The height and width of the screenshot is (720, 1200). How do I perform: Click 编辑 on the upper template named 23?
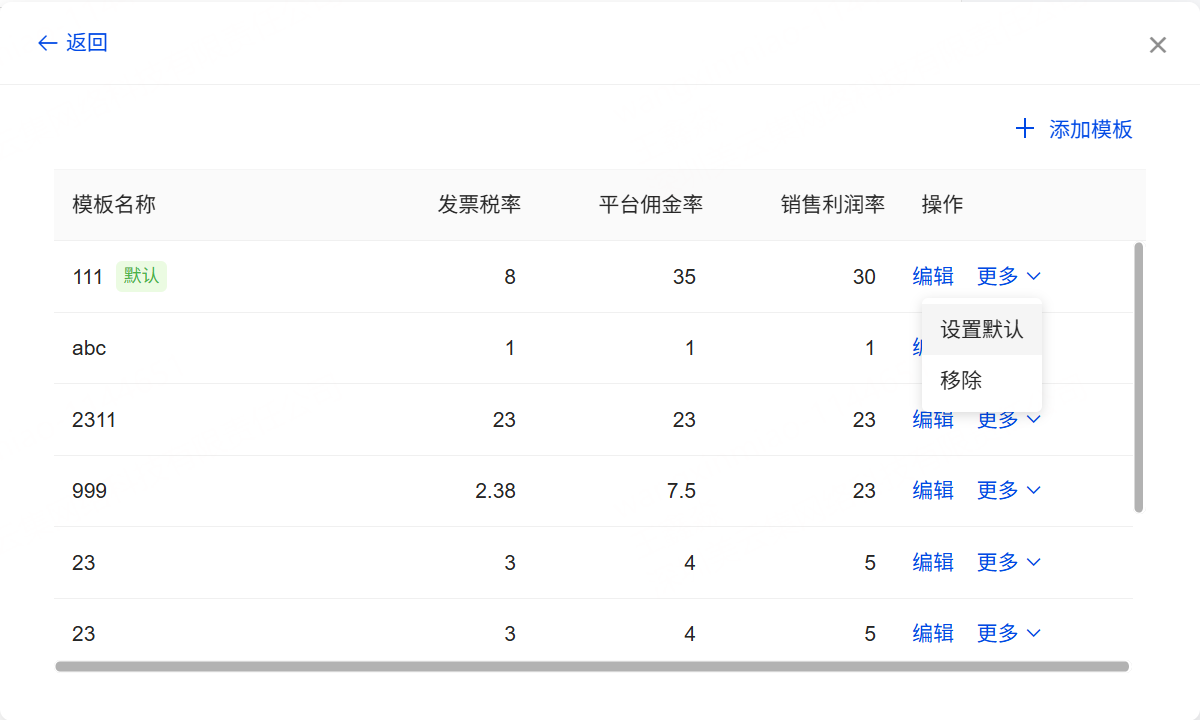tap(932, 563)
